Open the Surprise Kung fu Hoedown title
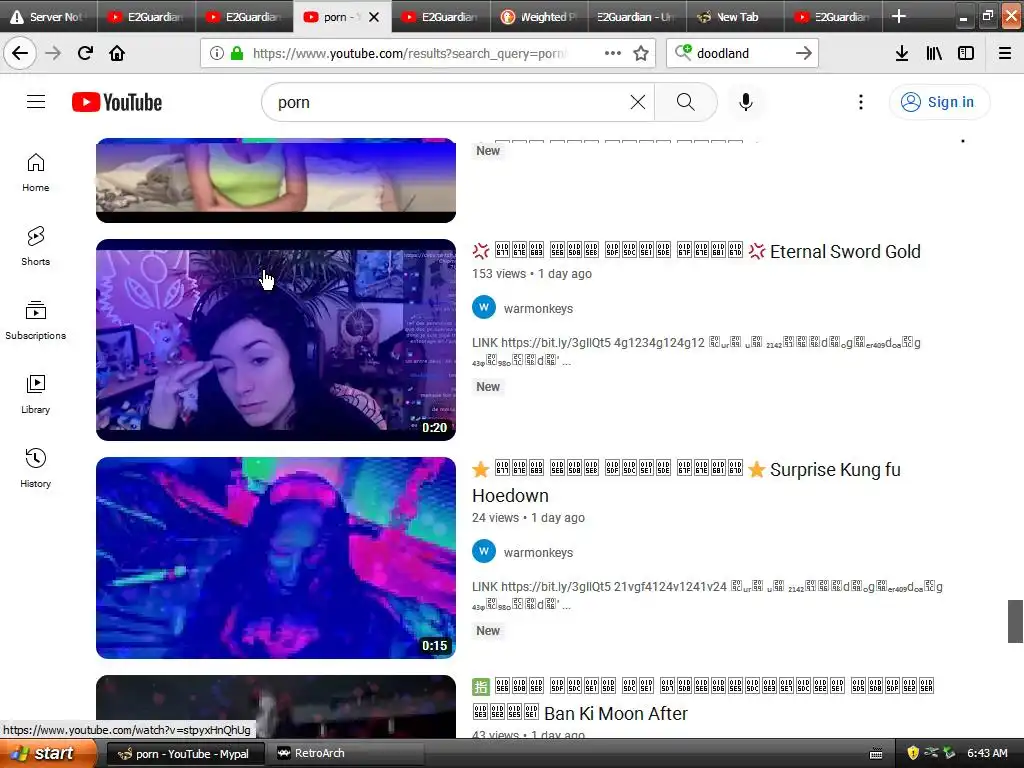The height and width of the screenshot is (768, 1024). [686, 482]
